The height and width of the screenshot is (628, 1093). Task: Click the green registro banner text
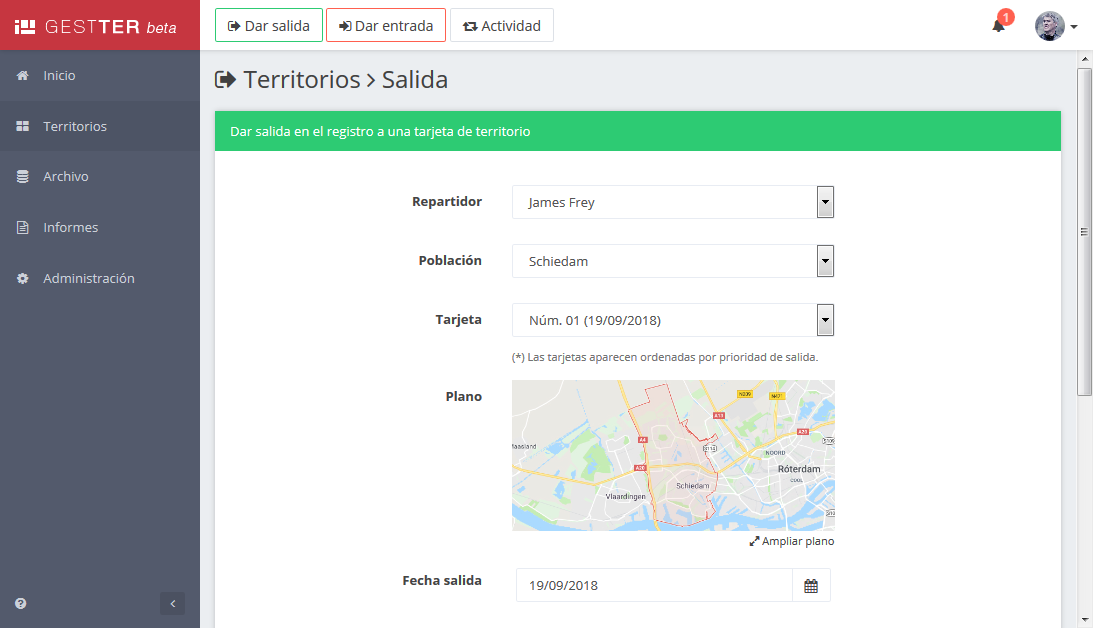click(x=381, y=131)
